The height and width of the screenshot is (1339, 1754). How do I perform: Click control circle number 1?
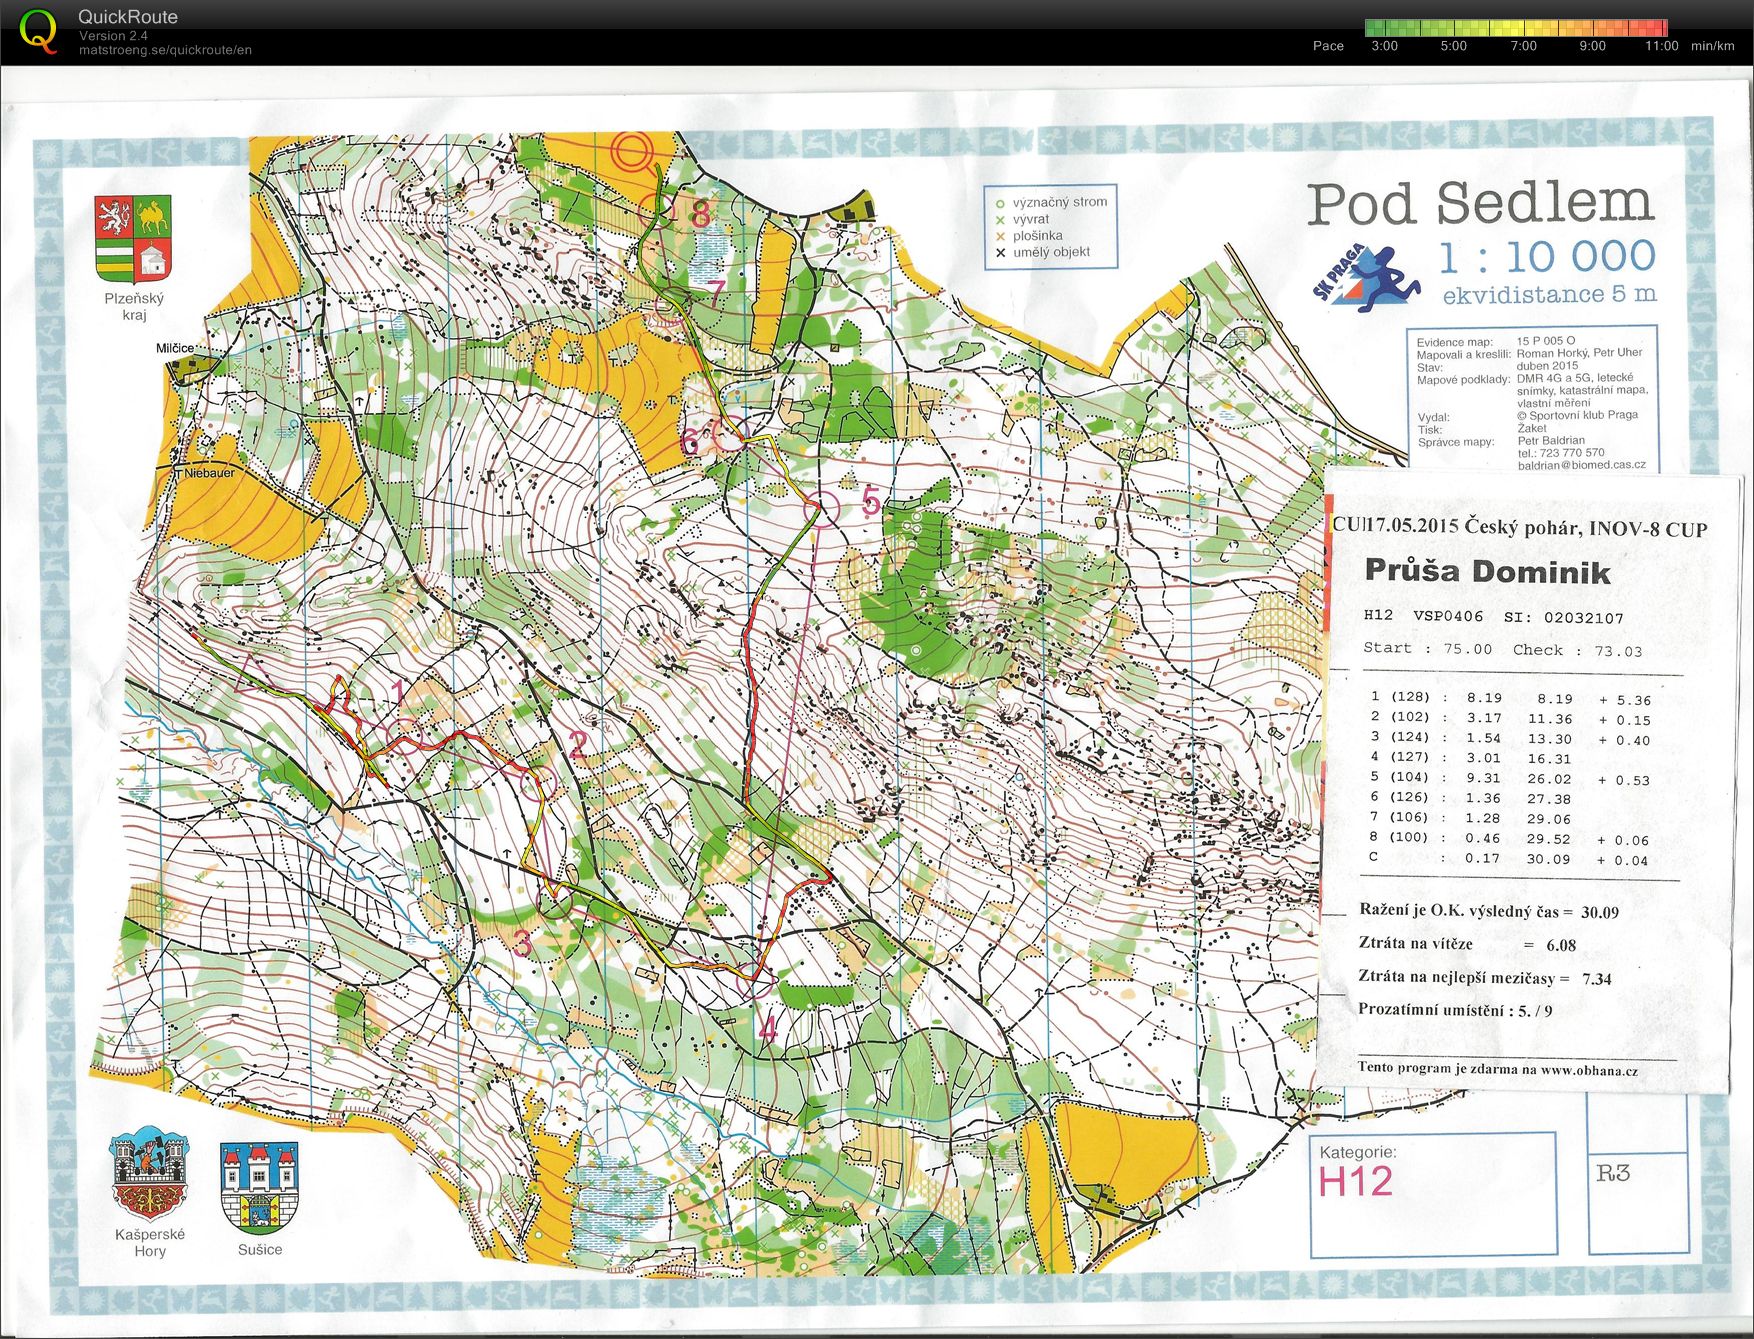coord(405,735)
